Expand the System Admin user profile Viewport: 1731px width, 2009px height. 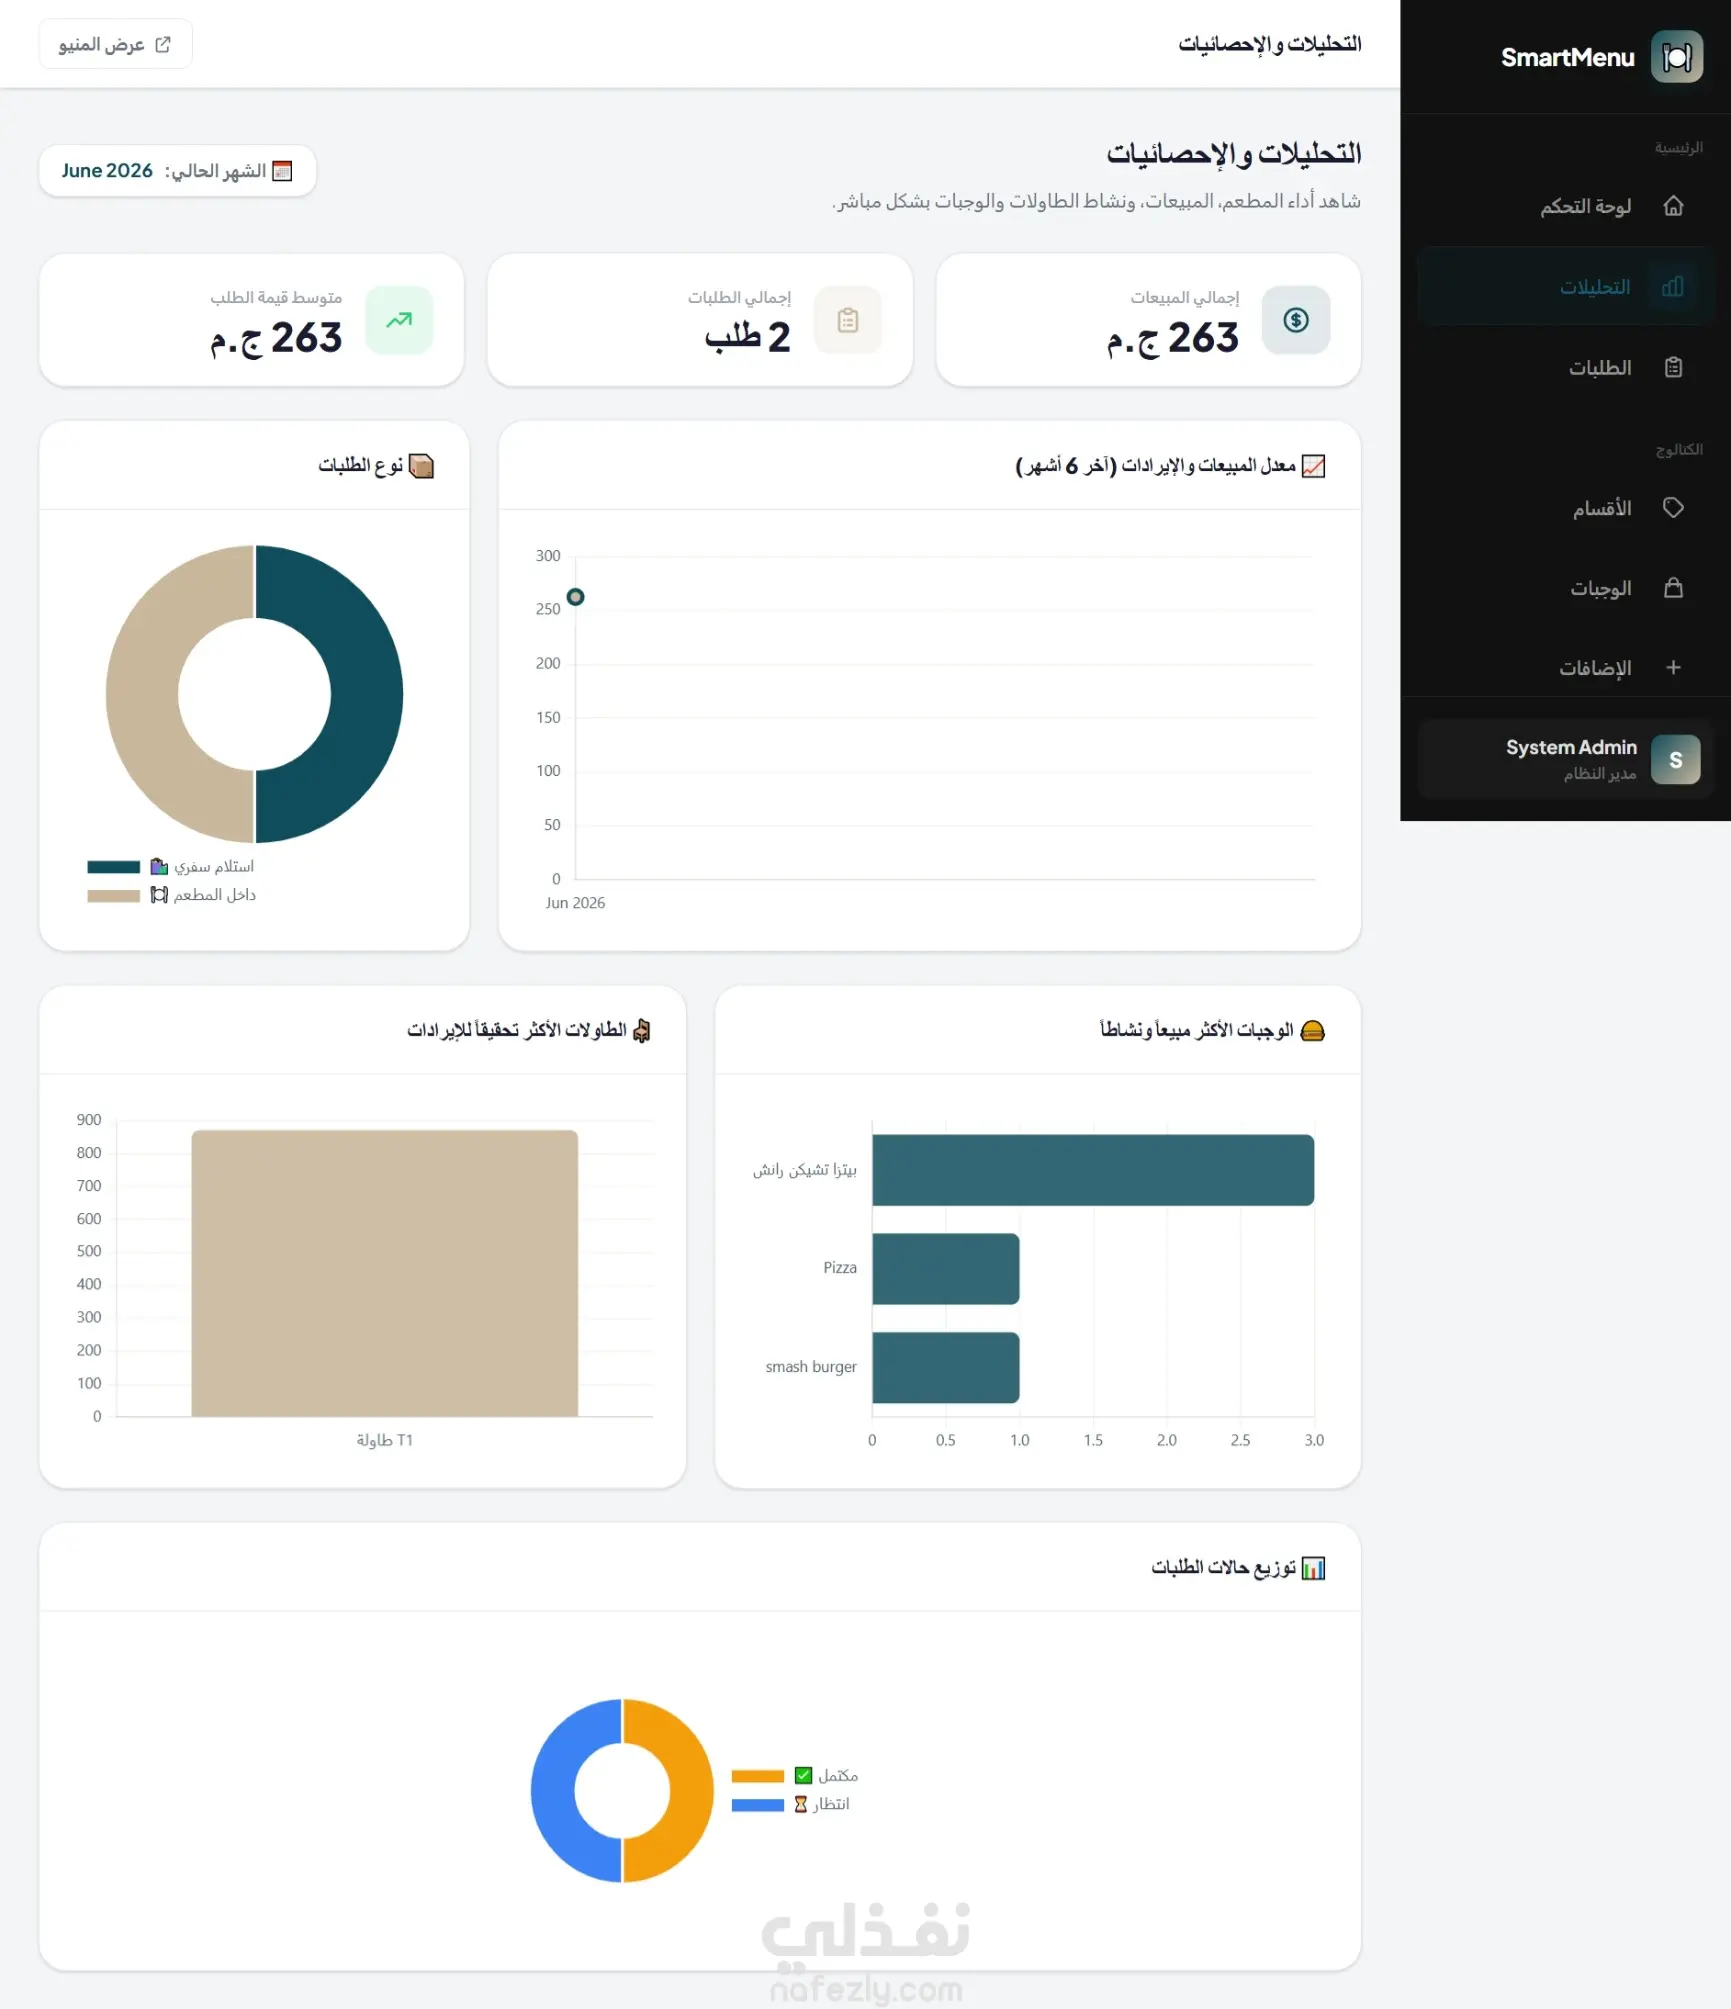1565,760
